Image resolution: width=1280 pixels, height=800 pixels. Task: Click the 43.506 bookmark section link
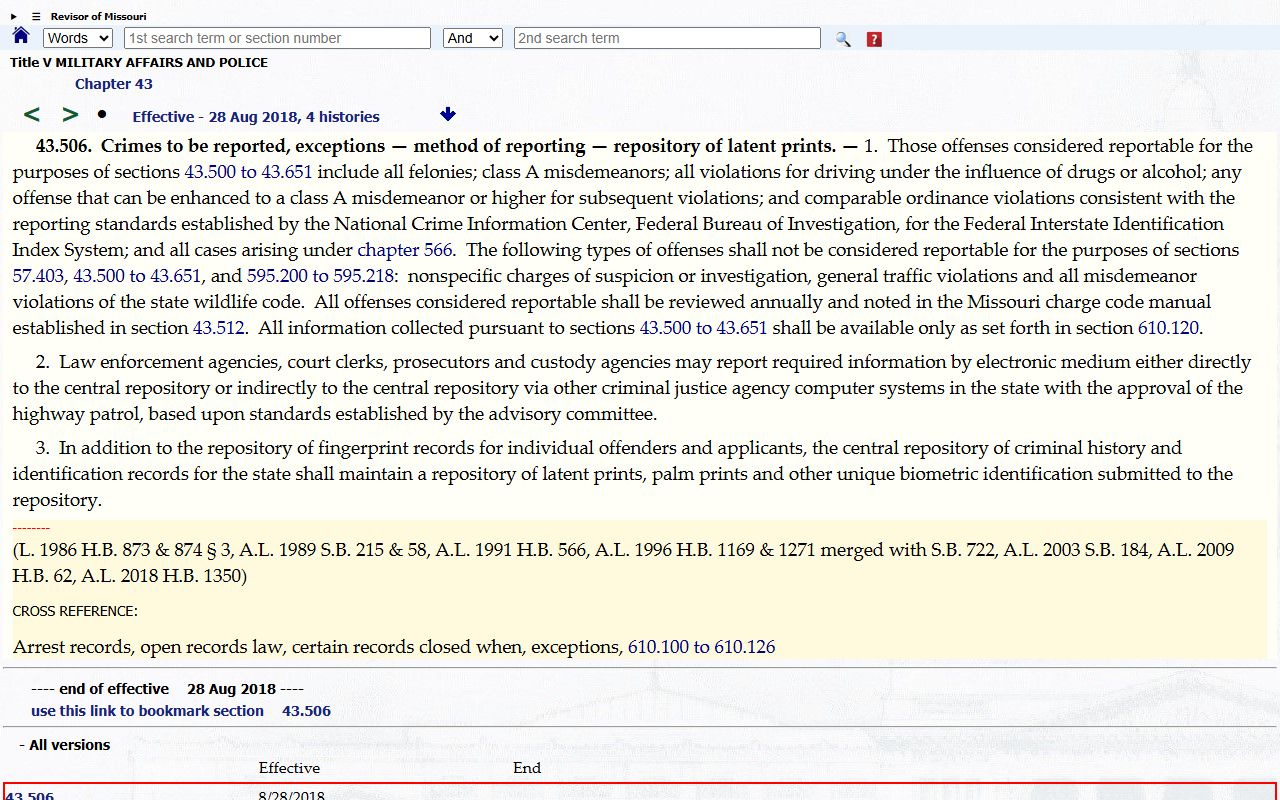pos(306,711)
